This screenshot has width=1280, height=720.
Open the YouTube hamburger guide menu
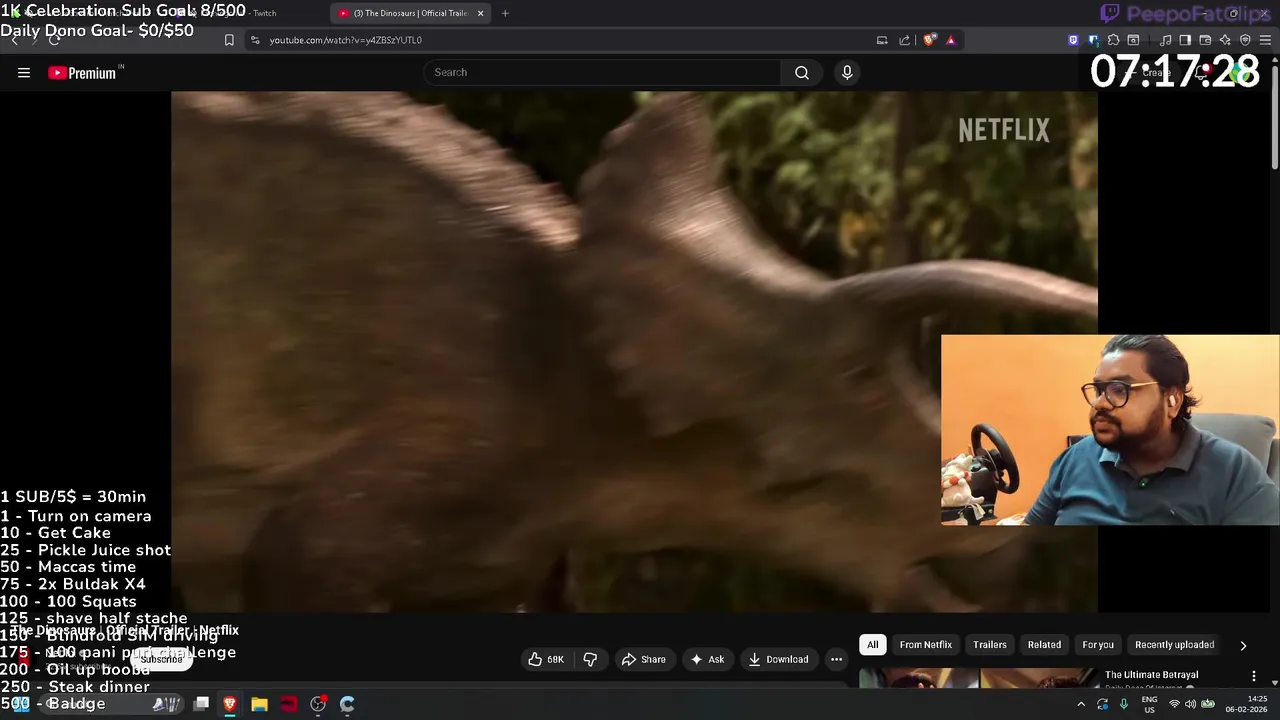pyautogui.click(x=24, y=72)
